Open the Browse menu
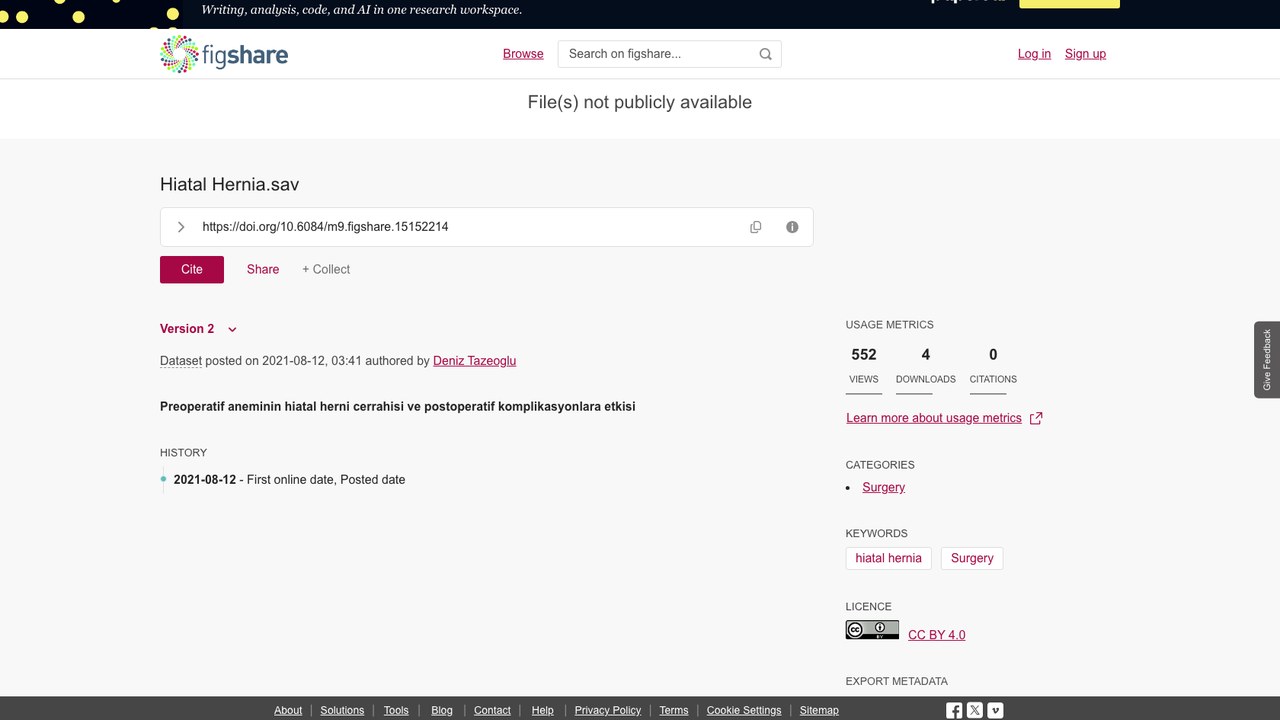 (523, 54)
